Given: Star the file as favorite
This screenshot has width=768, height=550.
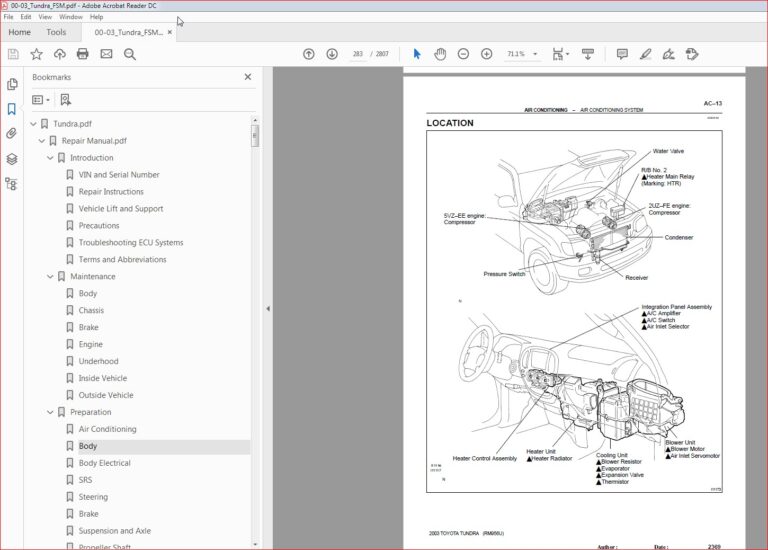Looking at the screenshot, I should tap(36, 54).
